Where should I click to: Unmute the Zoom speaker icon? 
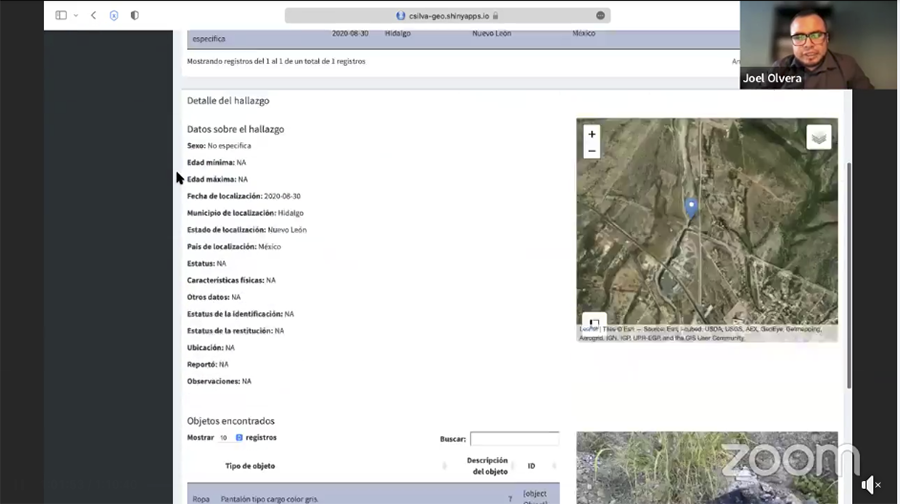871,485
